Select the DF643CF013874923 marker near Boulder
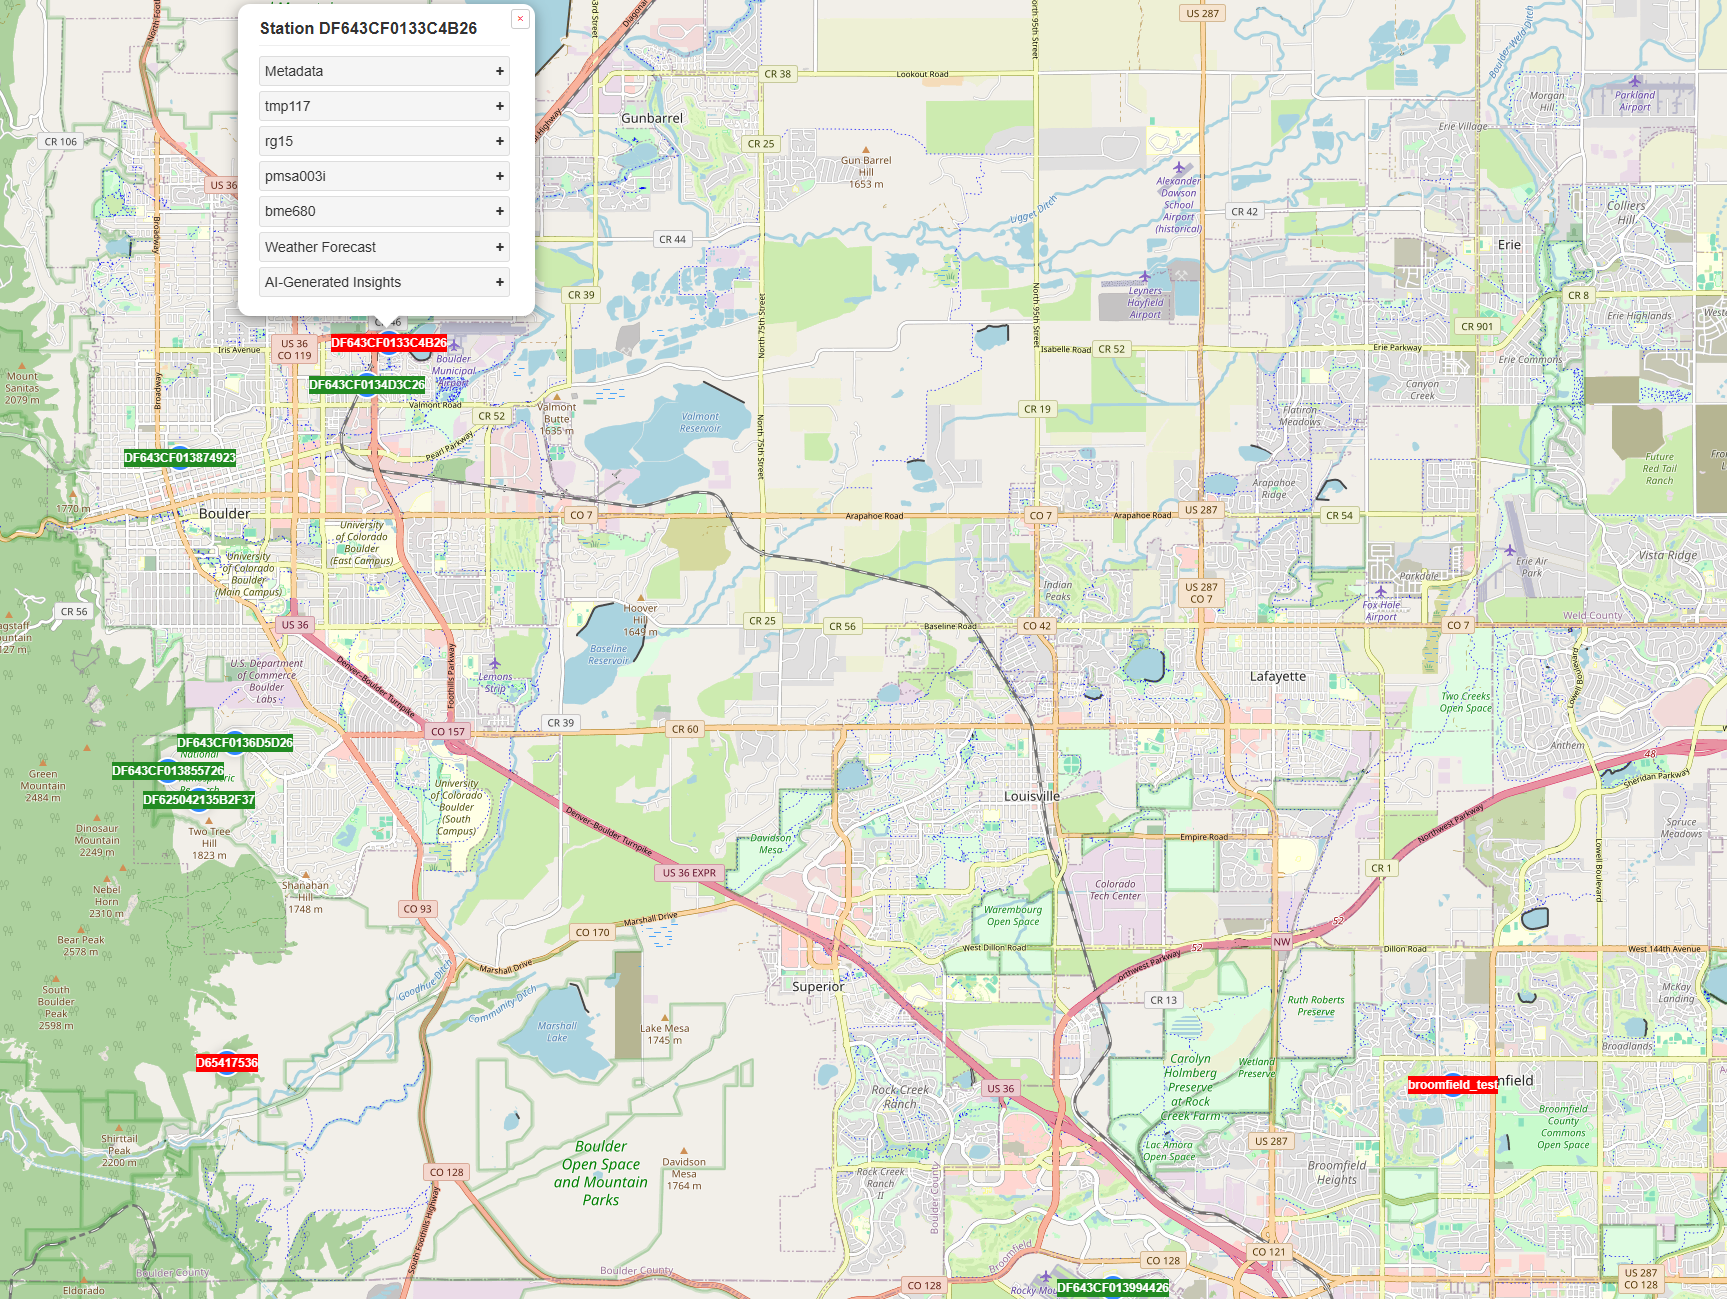 point(178,460)
